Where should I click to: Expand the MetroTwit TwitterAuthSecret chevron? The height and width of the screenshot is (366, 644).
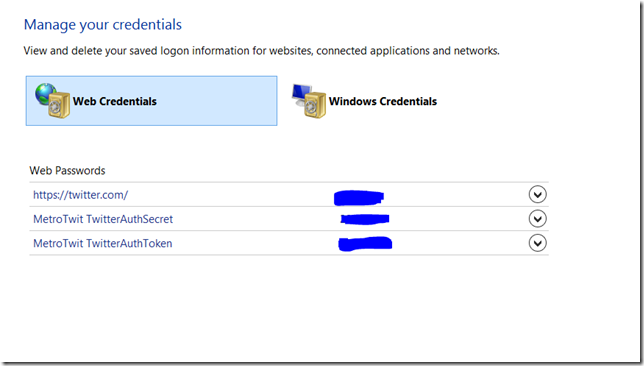537,219
